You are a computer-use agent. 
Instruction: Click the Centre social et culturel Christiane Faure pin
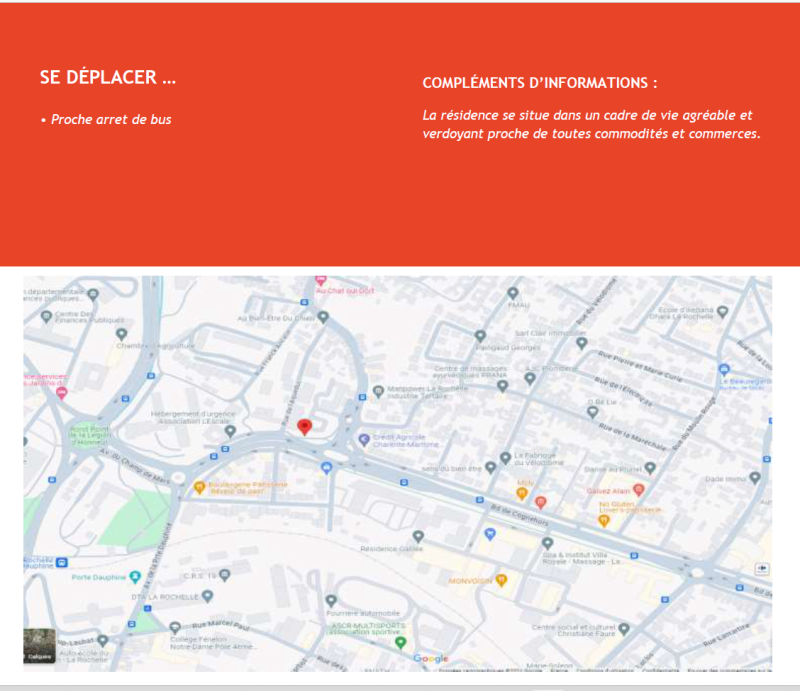[624, 628]
